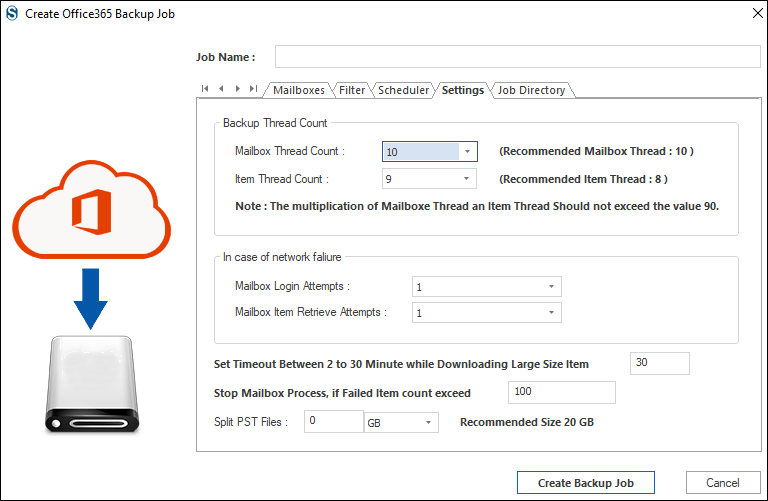Close the Create Office365 Backup Job dialog

click(x=757, y=13)
